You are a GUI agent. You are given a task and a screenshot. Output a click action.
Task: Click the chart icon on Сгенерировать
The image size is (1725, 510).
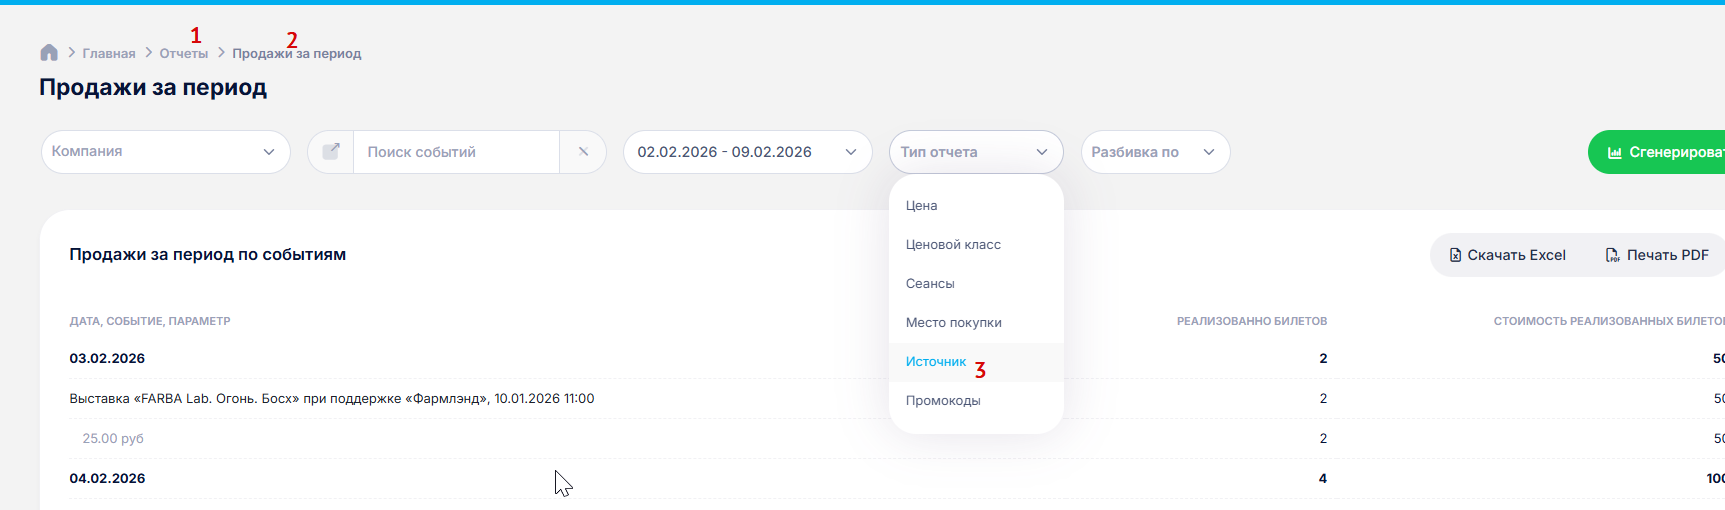(1614, 152)
